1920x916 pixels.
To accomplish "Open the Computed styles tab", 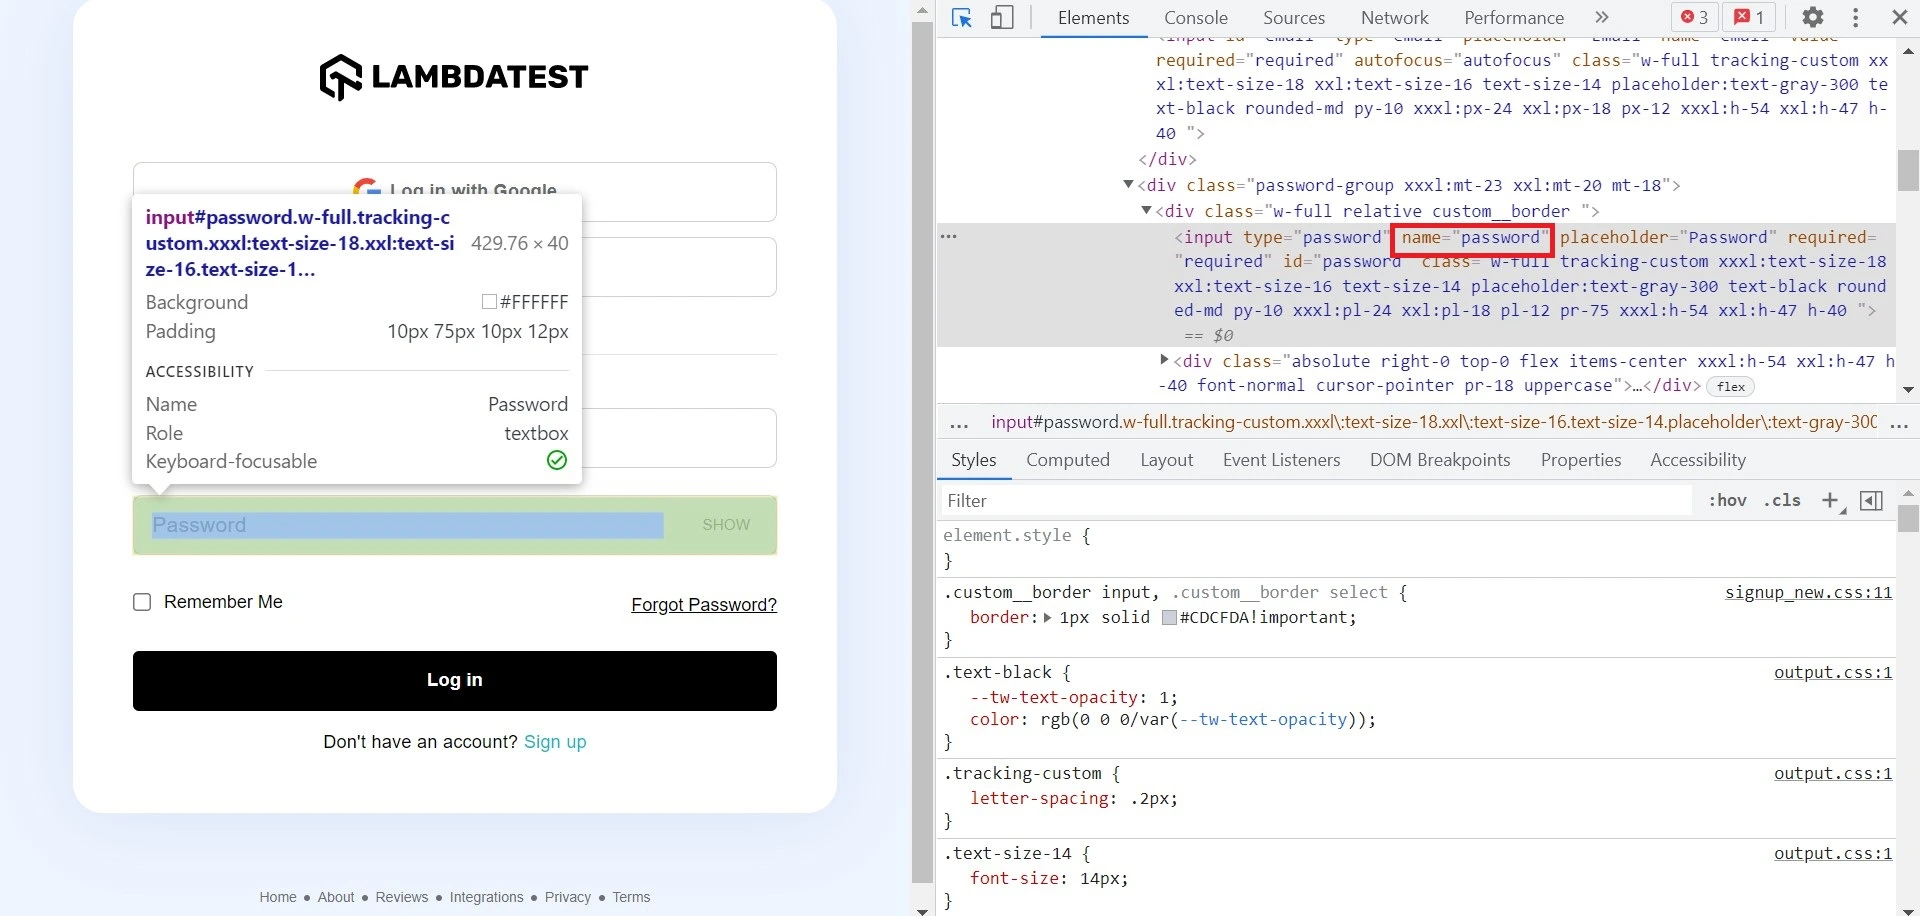I will (1067, 460).
